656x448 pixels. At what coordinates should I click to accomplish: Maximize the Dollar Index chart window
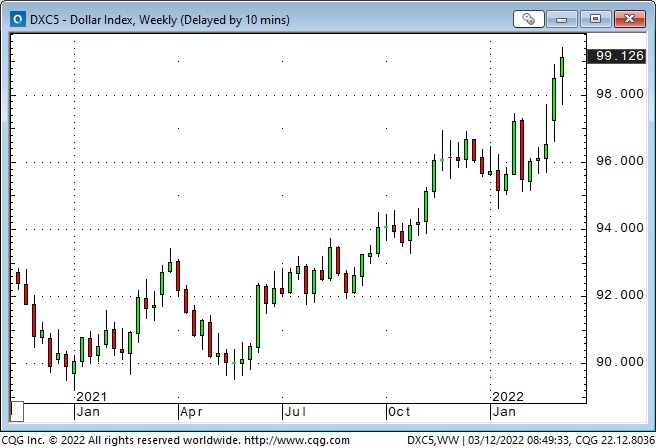pos(595,19)
